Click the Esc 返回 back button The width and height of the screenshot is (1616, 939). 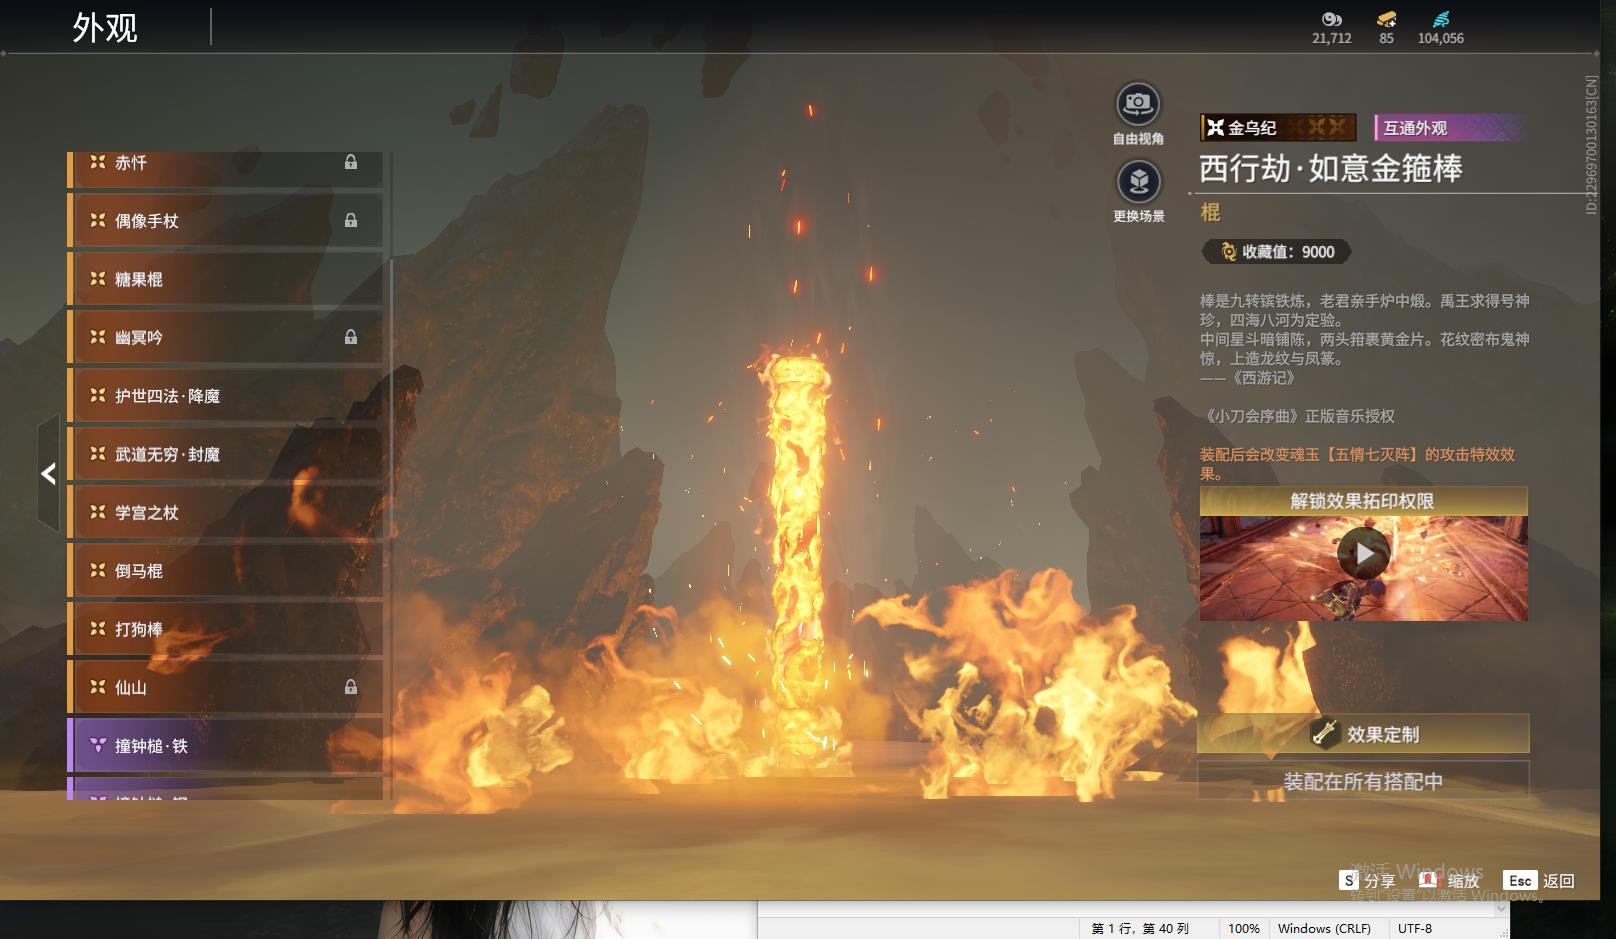(1539, 881)
